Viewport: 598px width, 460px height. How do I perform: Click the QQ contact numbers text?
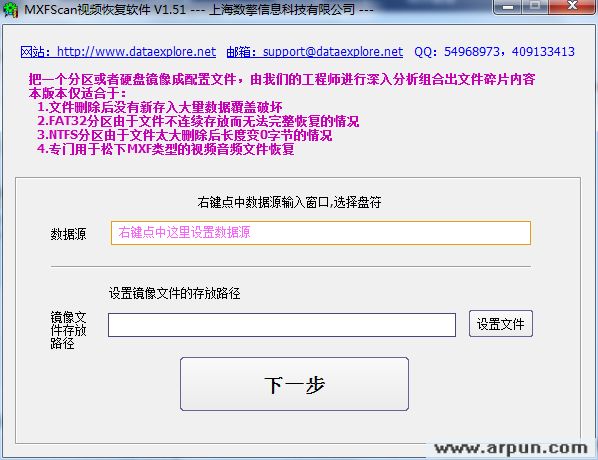[495, 51]
